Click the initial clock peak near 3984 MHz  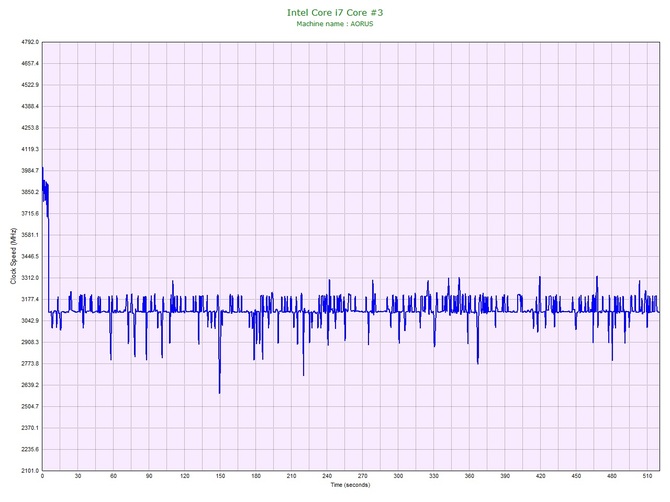pos(43,168)
